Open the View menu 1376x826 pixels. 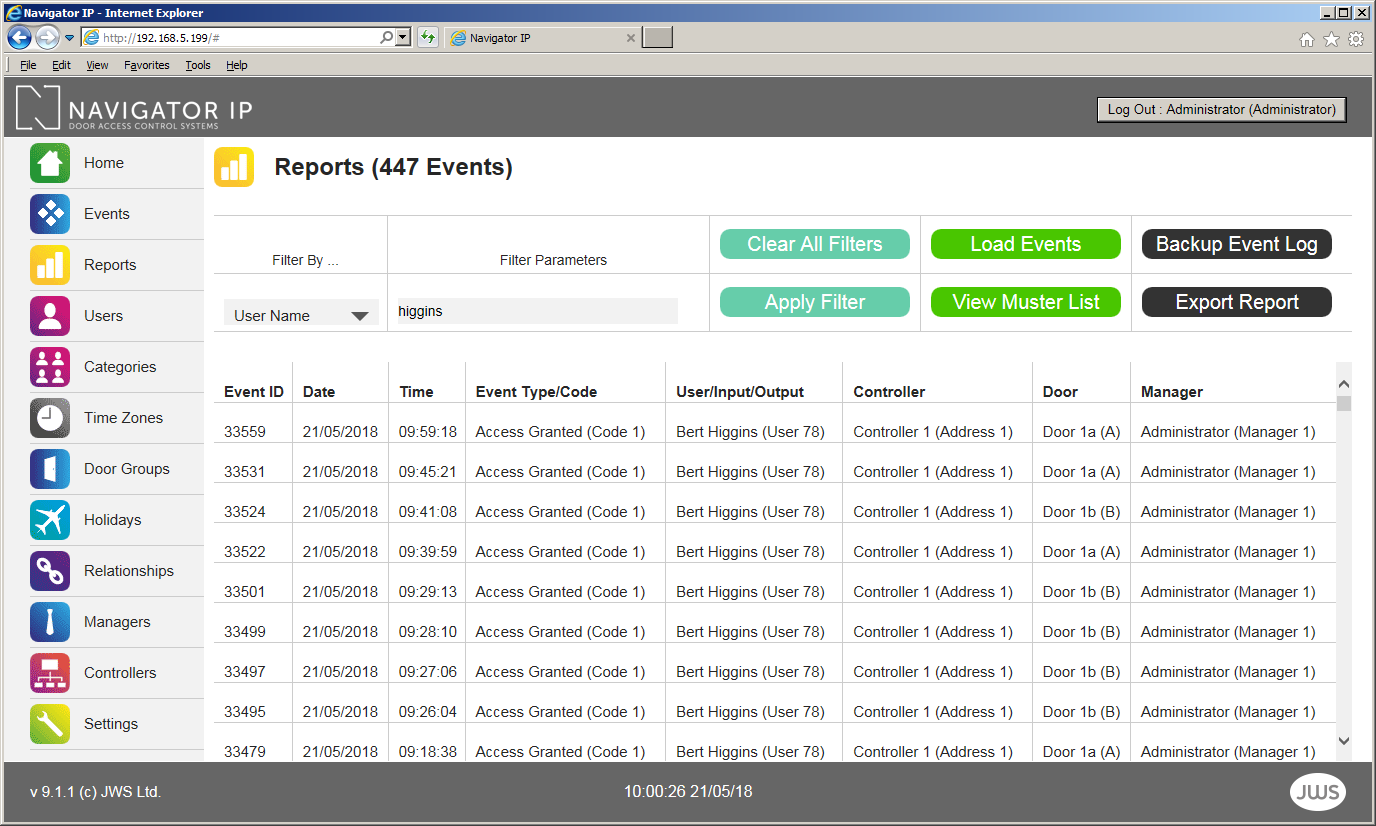pyautogui.click(x=97, y=65)
